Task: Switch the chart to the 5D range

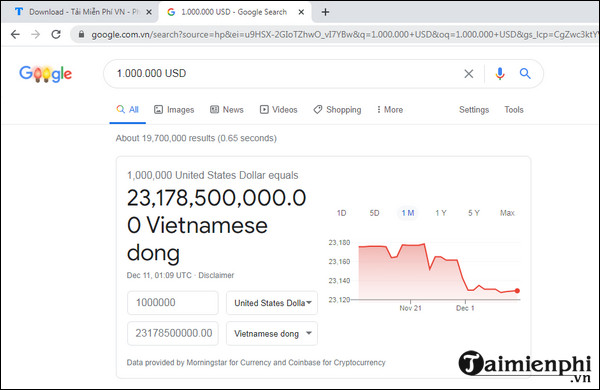Action: click(374, 213)
